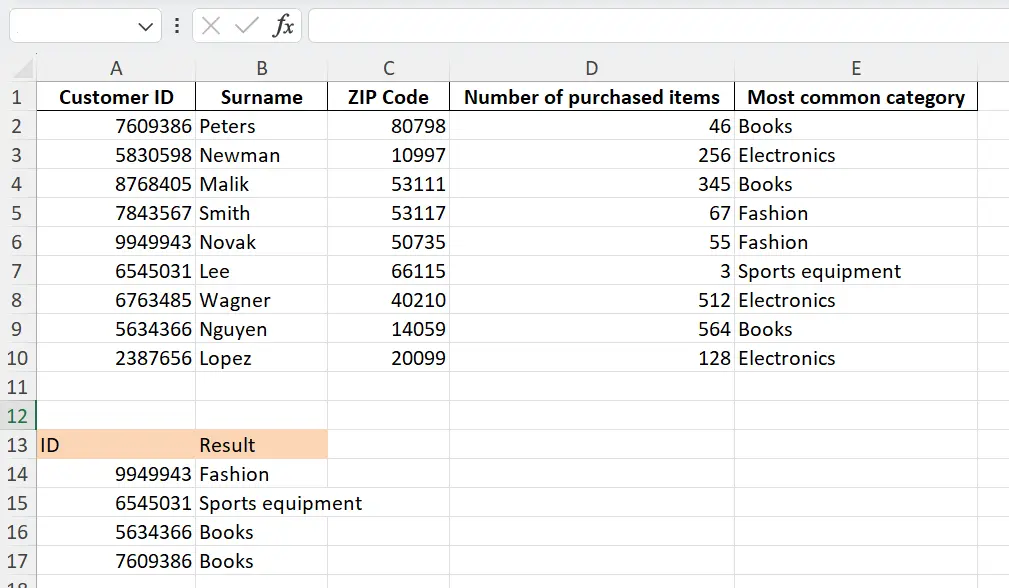The image size is (1009, 588).
Task: Open the Insert Function fx icon
Action: [283, 26]
